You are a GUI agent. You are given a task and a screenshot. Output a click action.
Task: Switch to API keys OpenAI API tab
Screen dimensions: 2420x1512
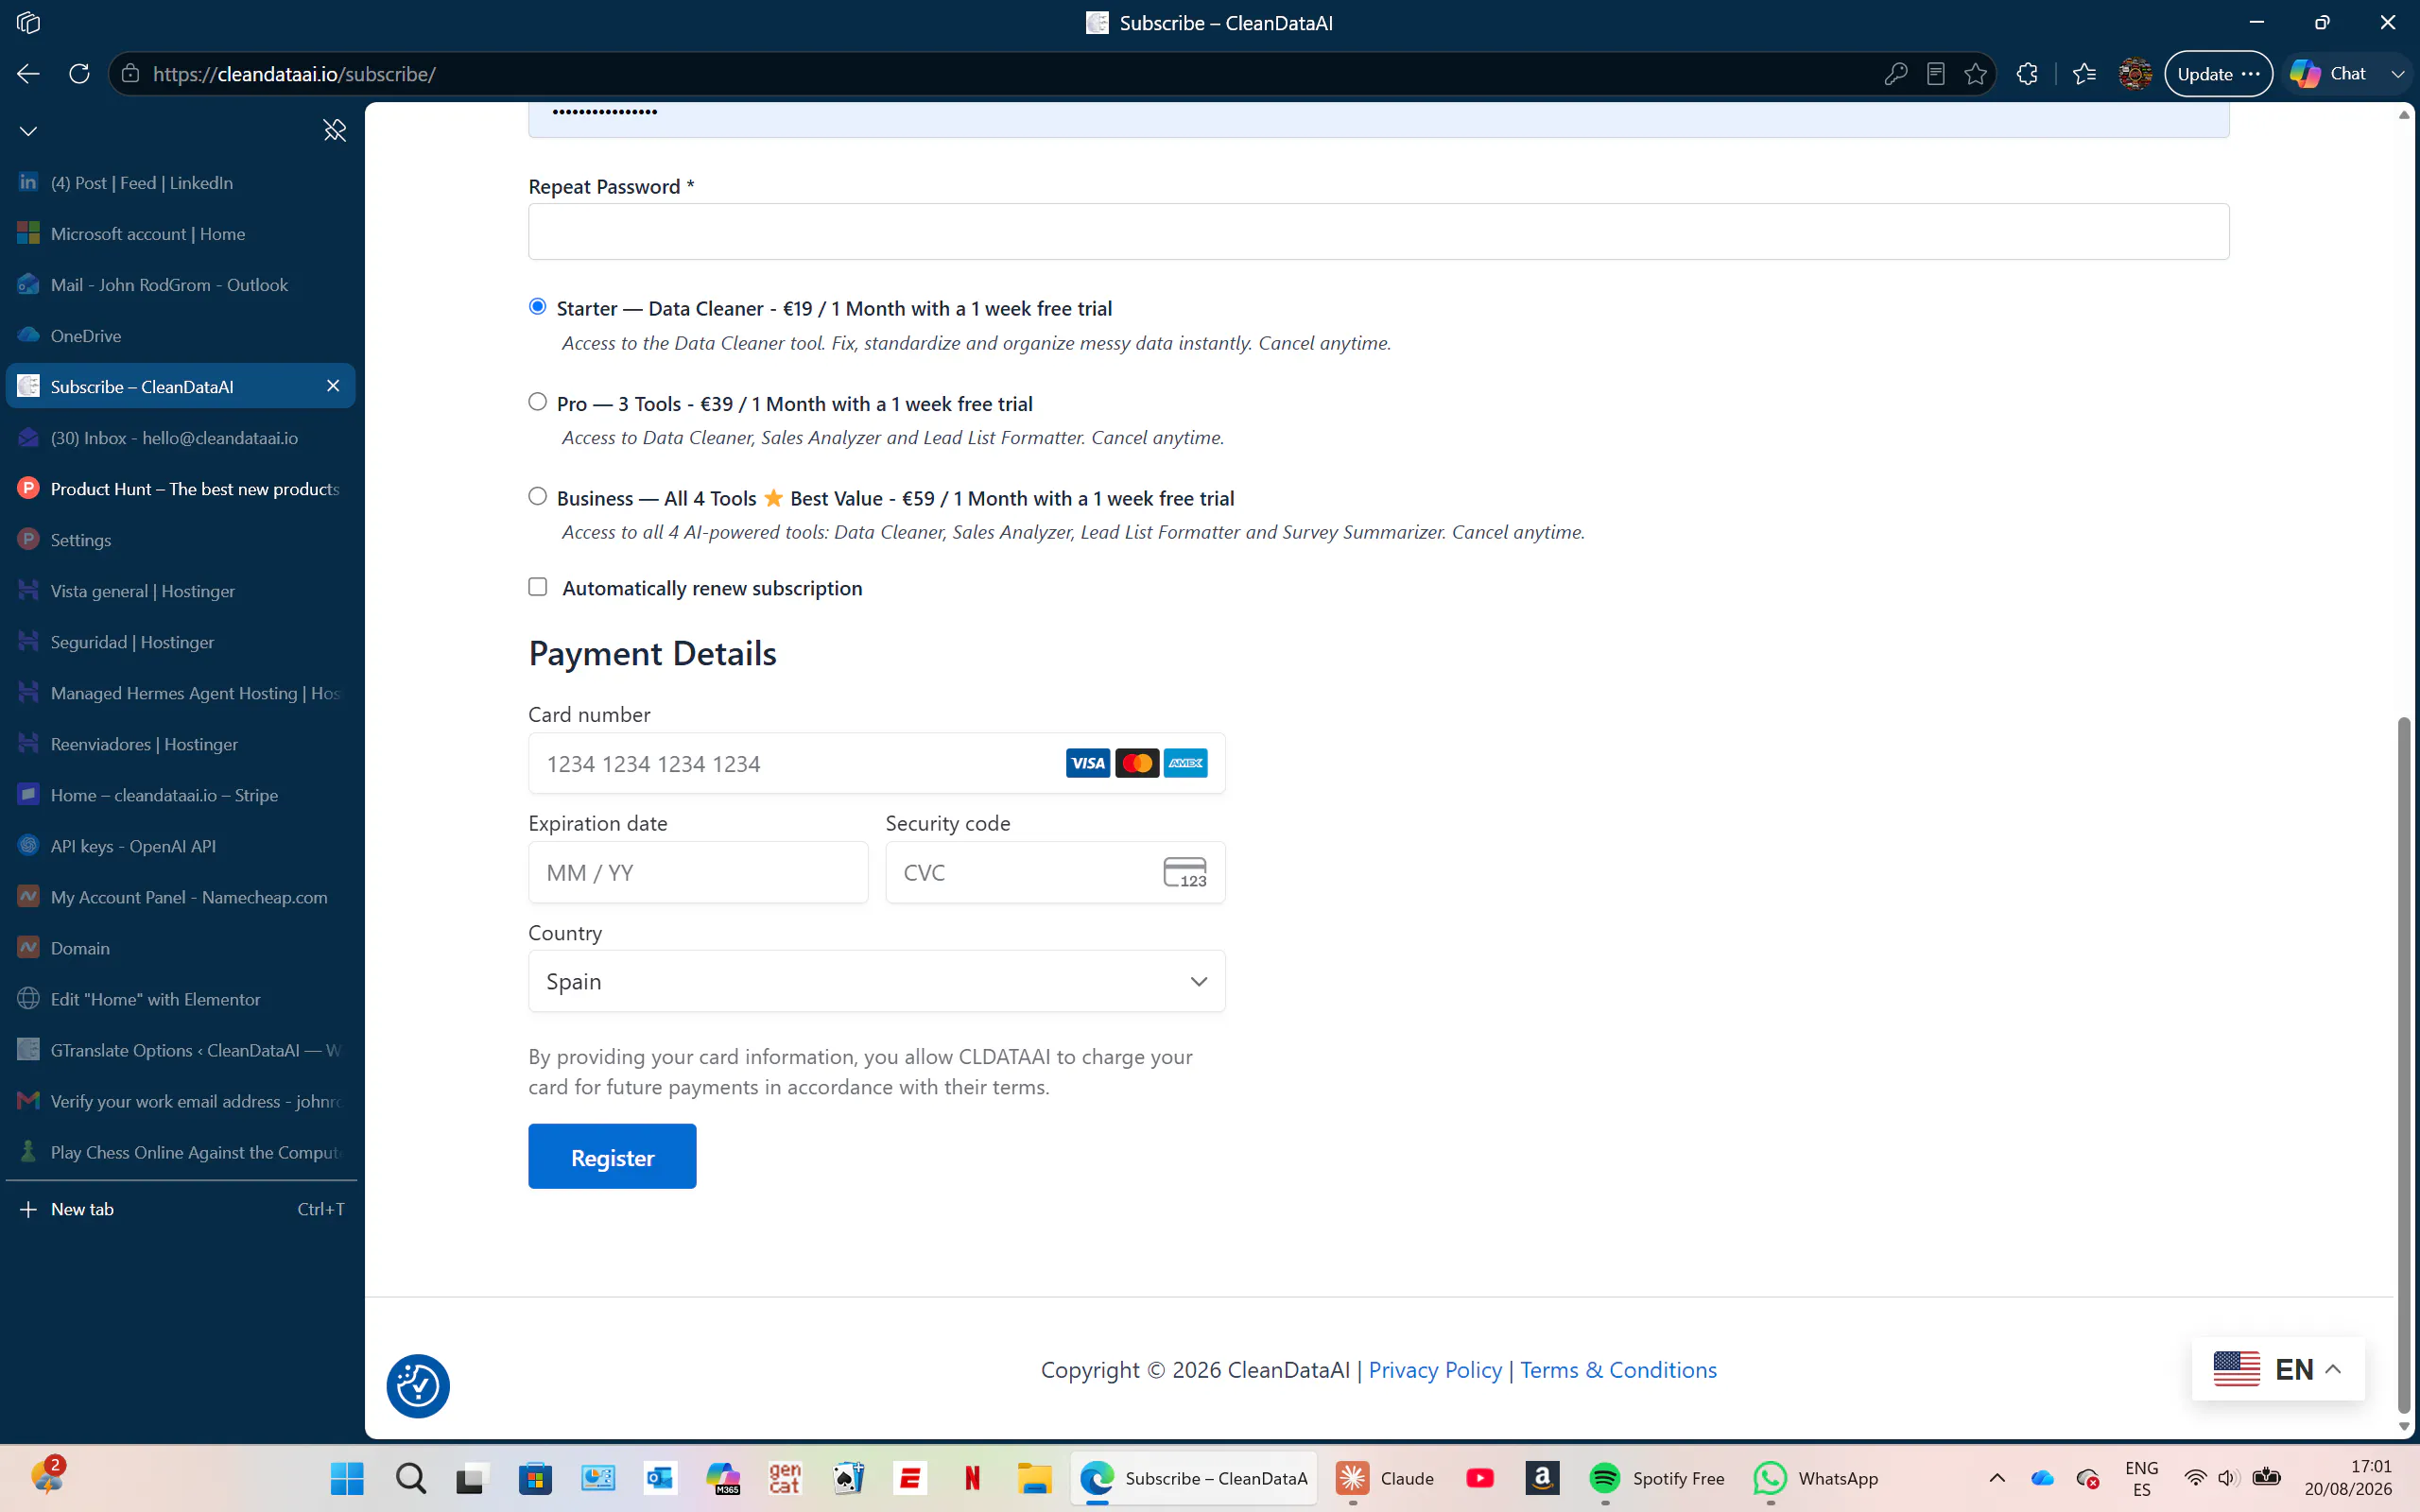coord(180,846)
